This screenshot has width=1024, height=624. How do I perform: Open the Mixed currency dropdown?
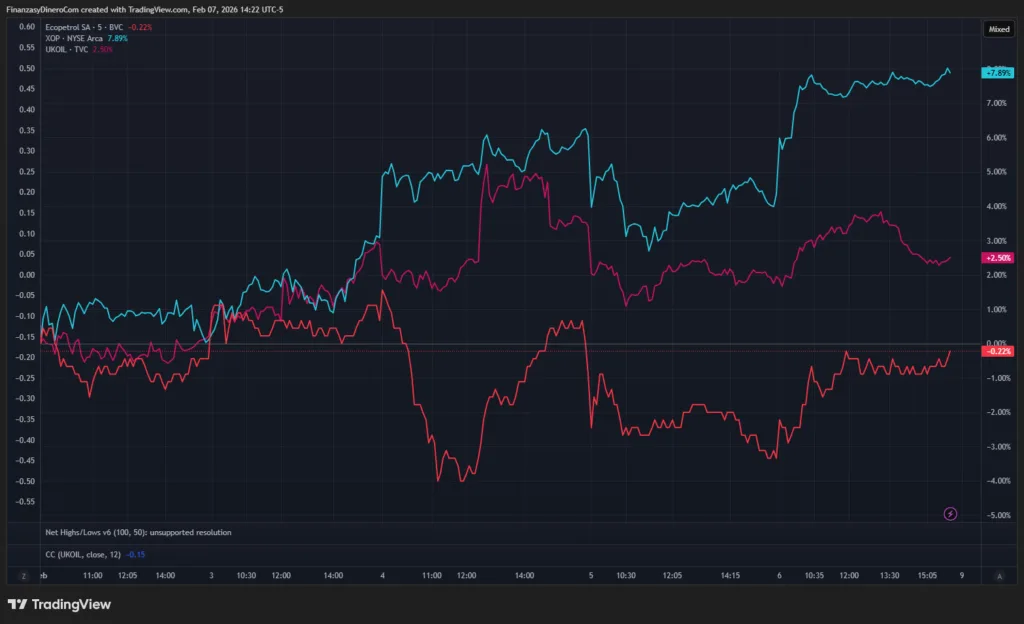coord(999,30)
